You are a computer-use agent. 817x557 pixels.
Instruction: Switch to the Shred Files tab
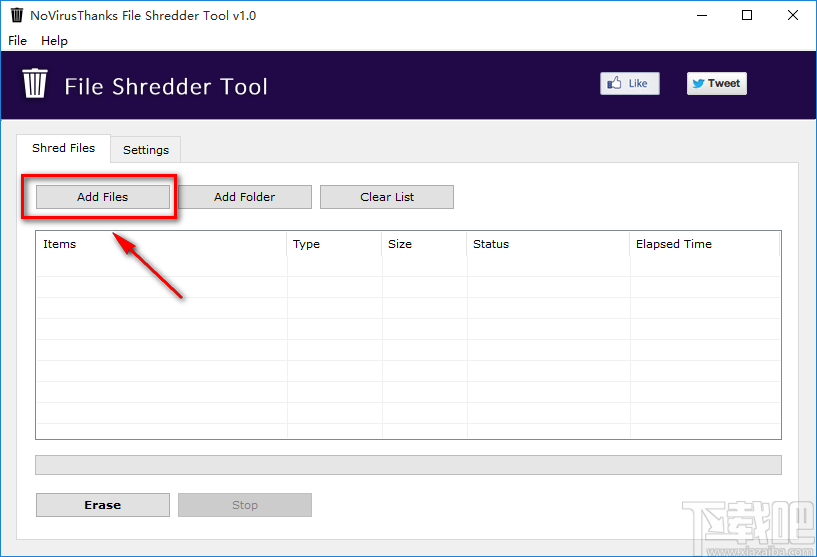point(64,148)
